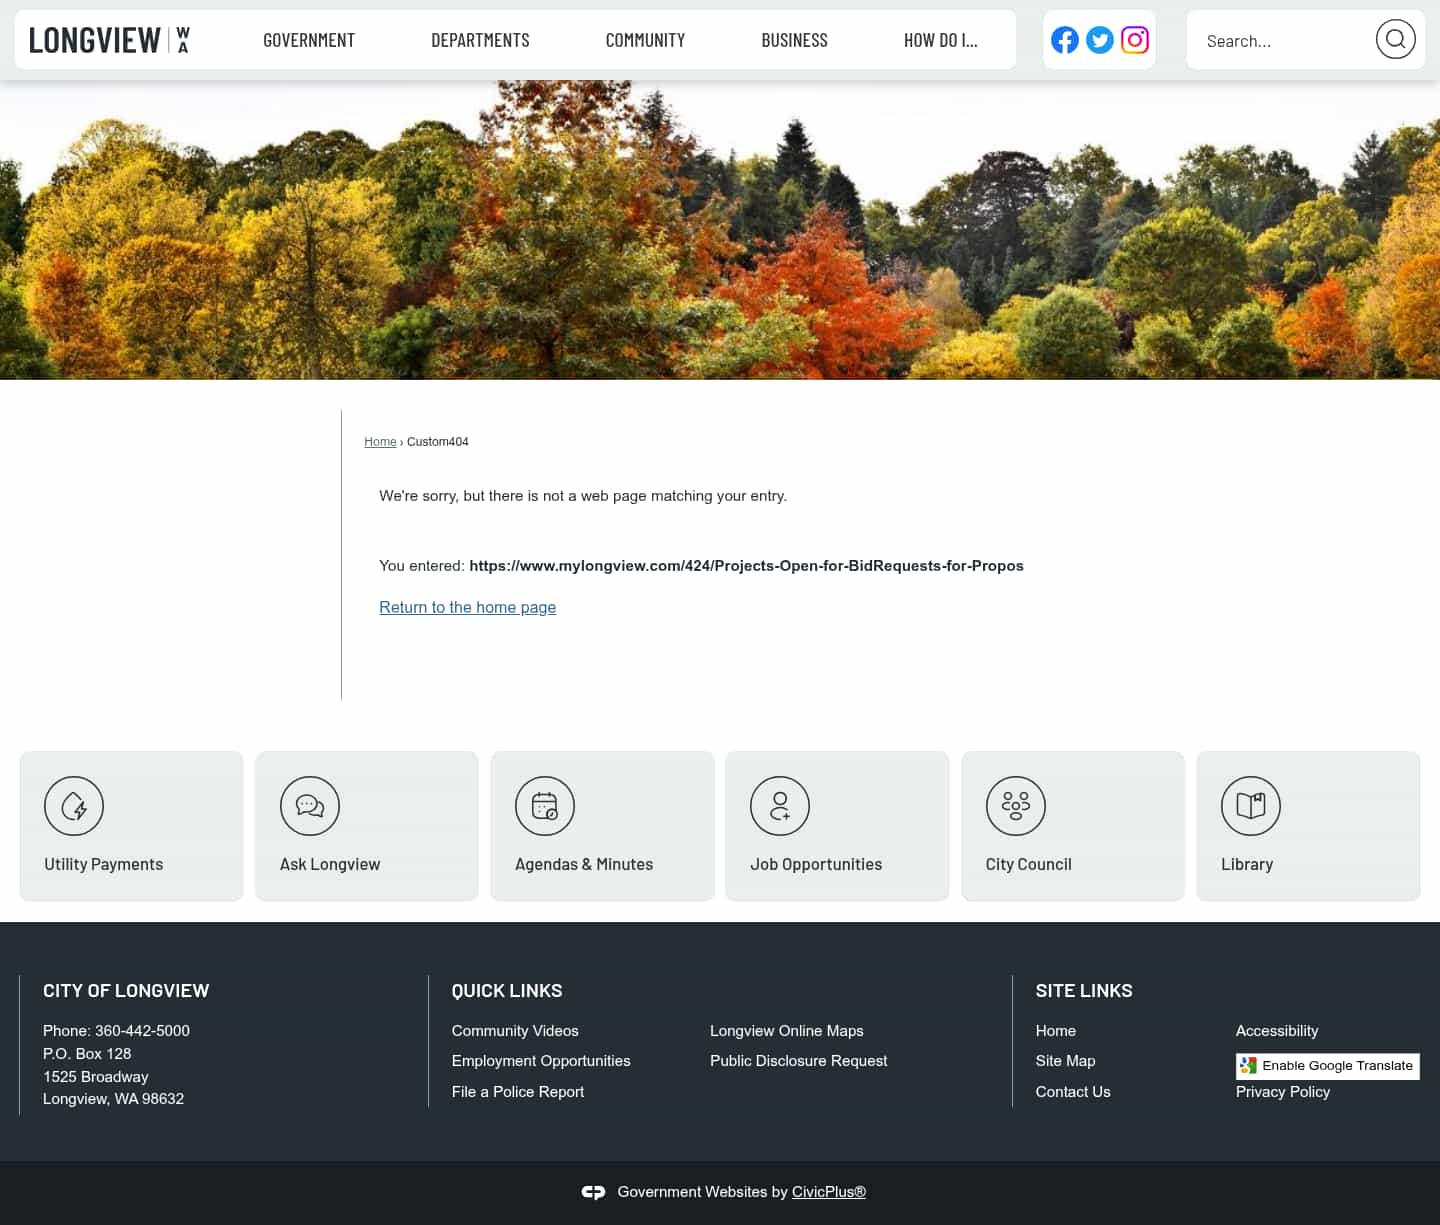Click inside the search input field

click(1280, 40)
